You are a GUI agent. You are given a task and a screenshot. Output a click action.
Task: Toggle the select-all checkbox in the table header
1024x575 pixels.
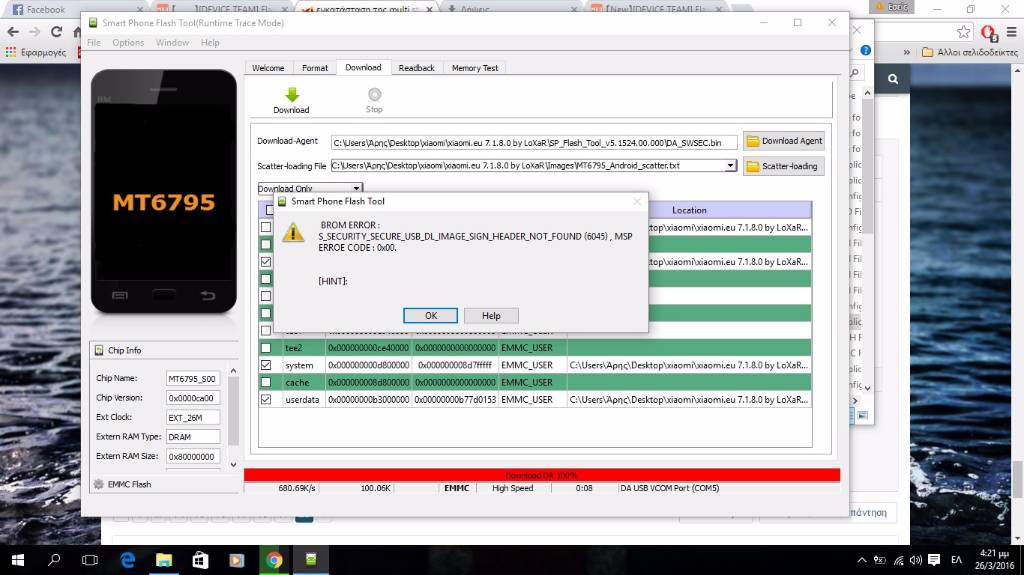coord(269,210)
